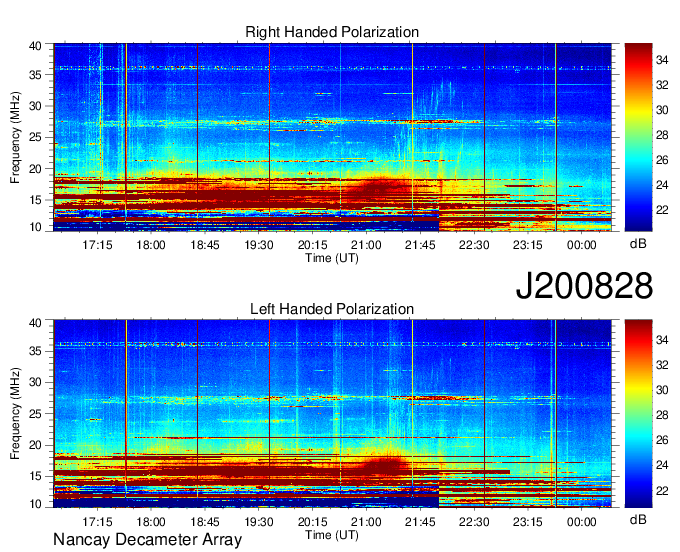Click the 18:00 tick label on the upper plot
Image resolution: width=680 pixels, height=552 pixels.
[x=151, y=245]
